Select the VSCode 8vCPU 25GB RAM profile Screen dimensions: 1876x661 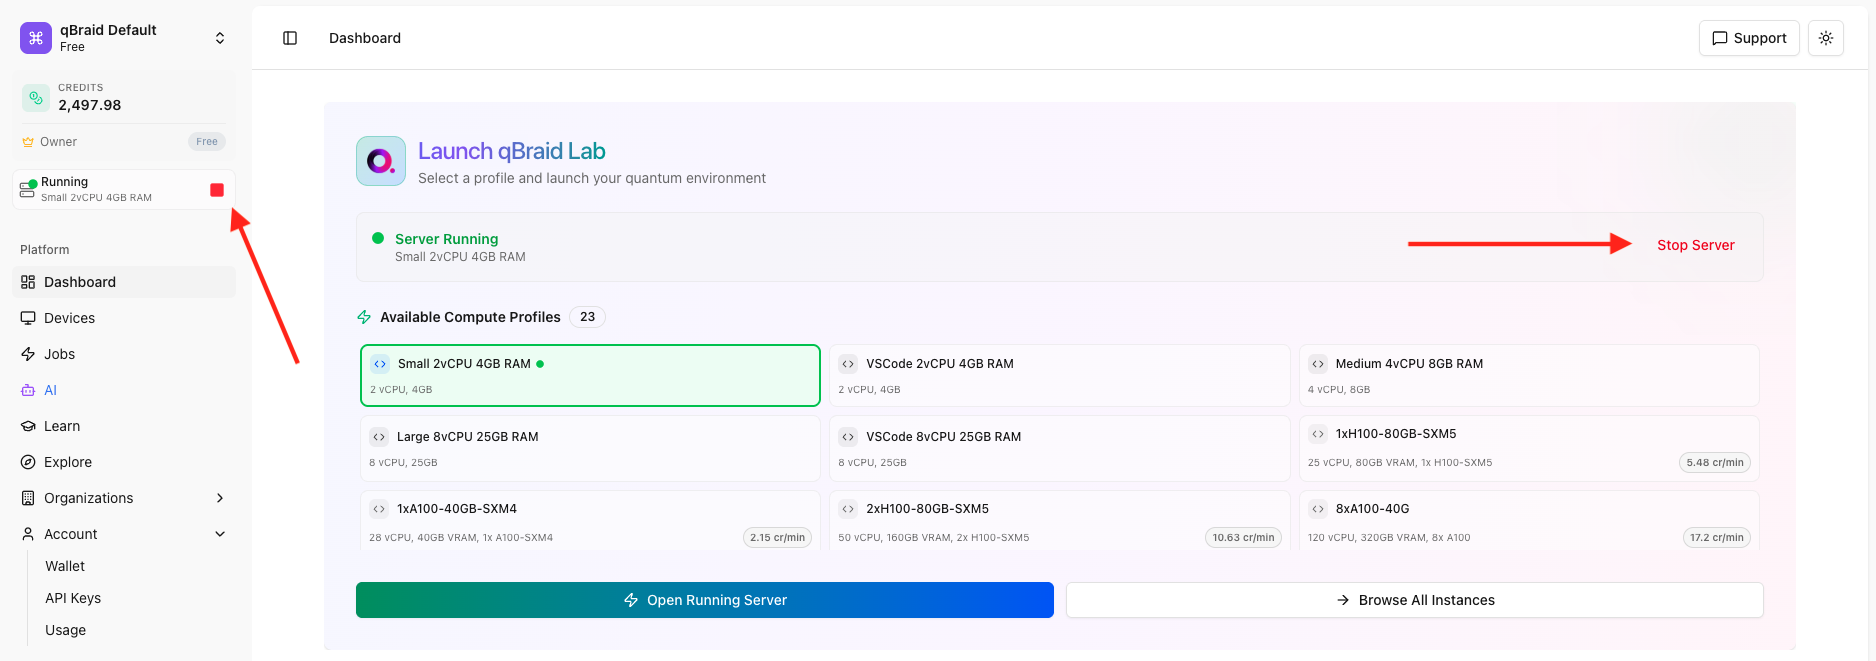click(x=1059, y=449)
